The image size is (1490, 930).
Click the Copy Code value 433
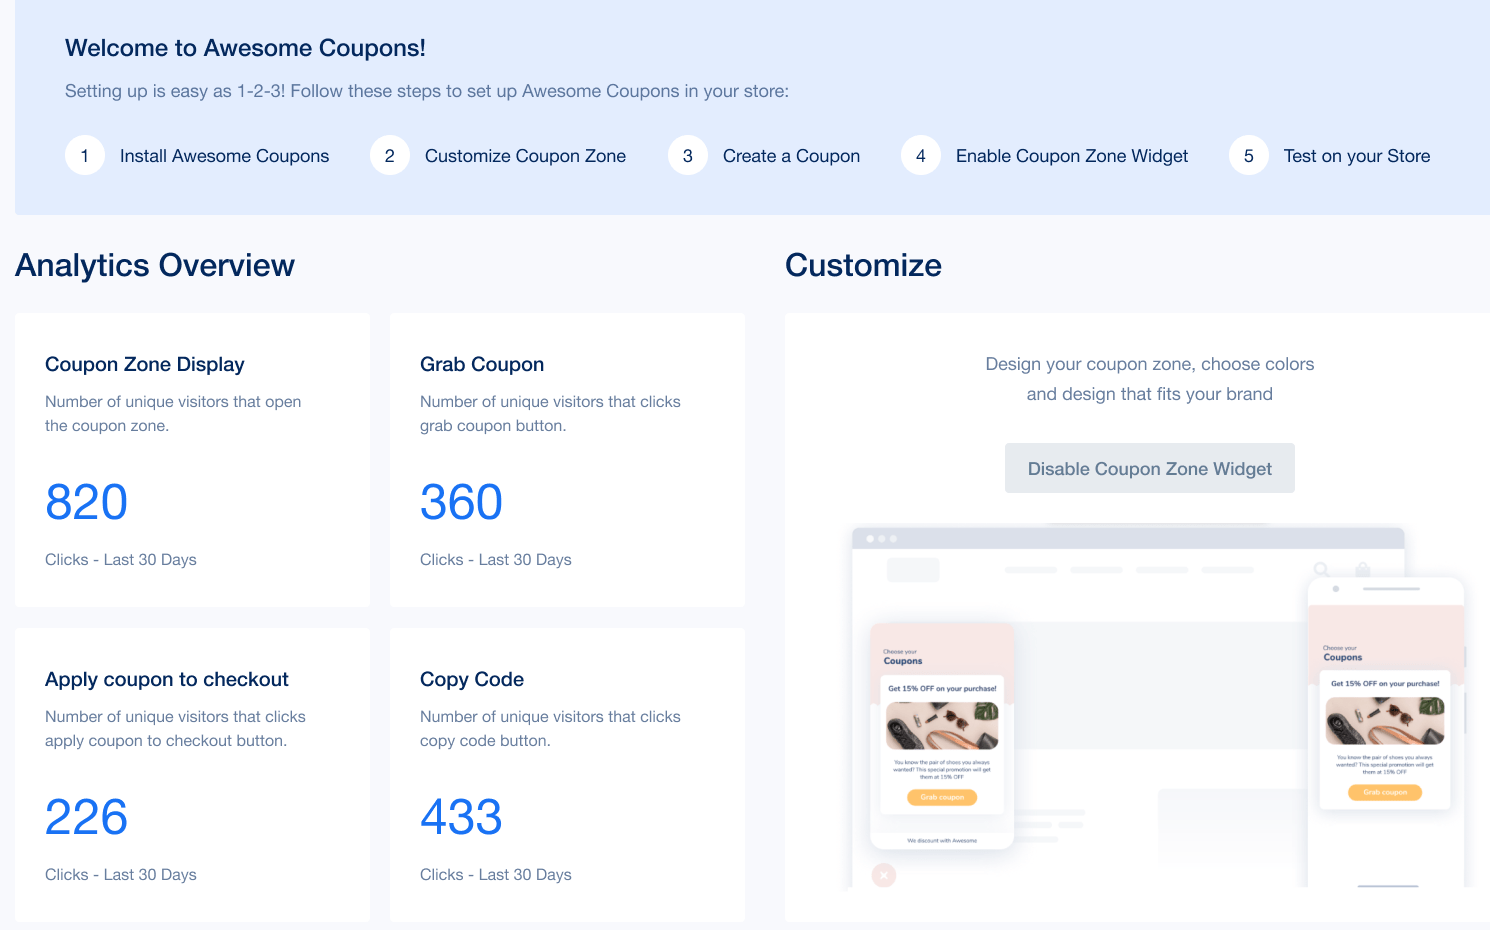tap(461, 817)
